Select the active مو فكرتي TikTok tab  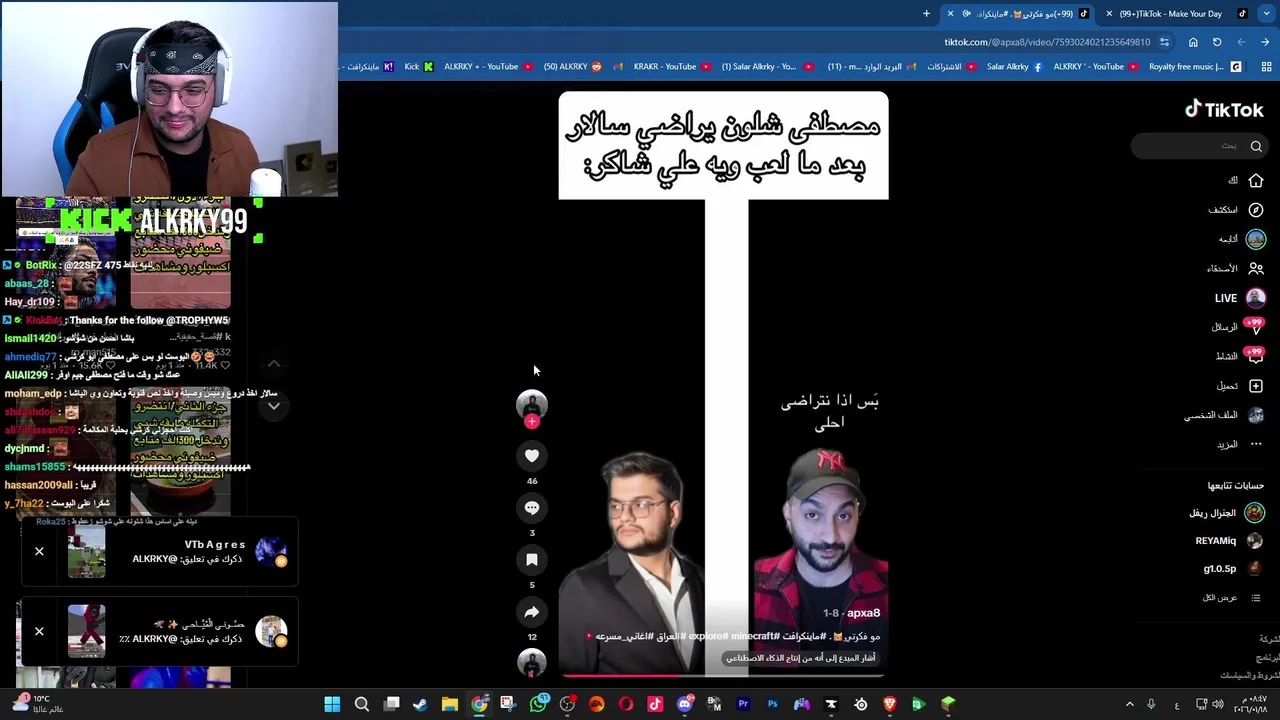point(1020,14)
